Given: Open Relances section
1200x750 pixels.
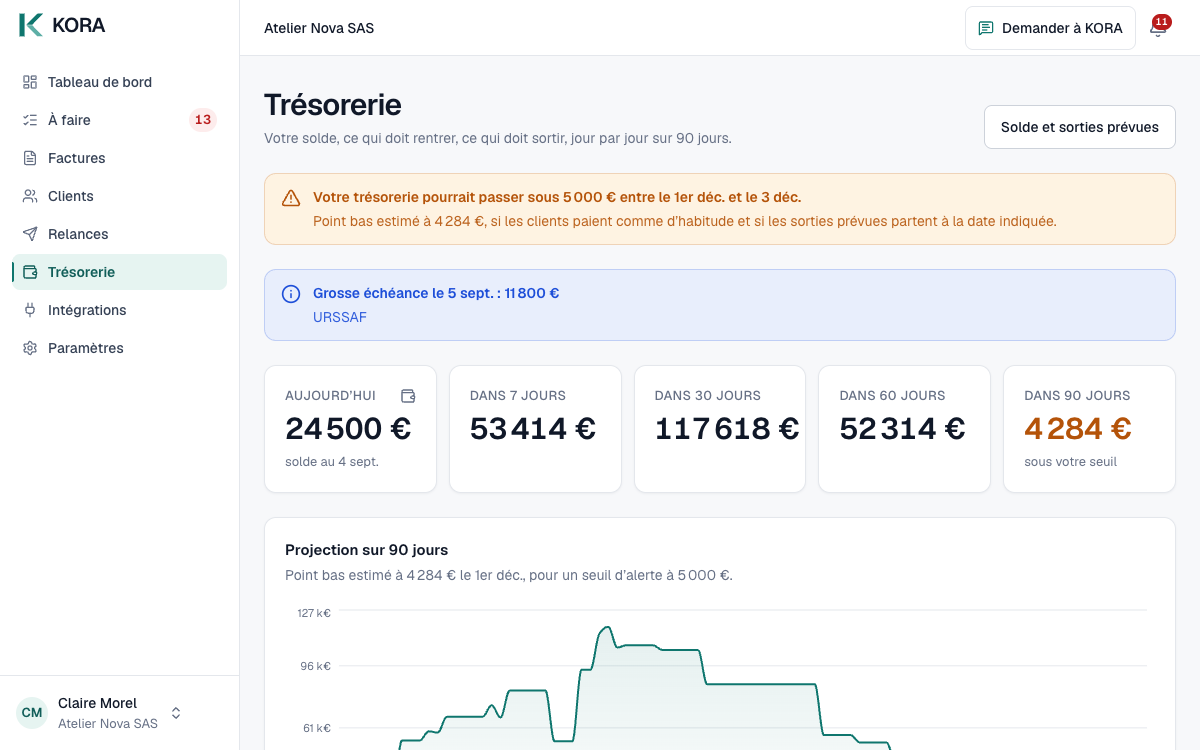Looking at the screenshot, I should pyautogui.click(x=120, y=234).
